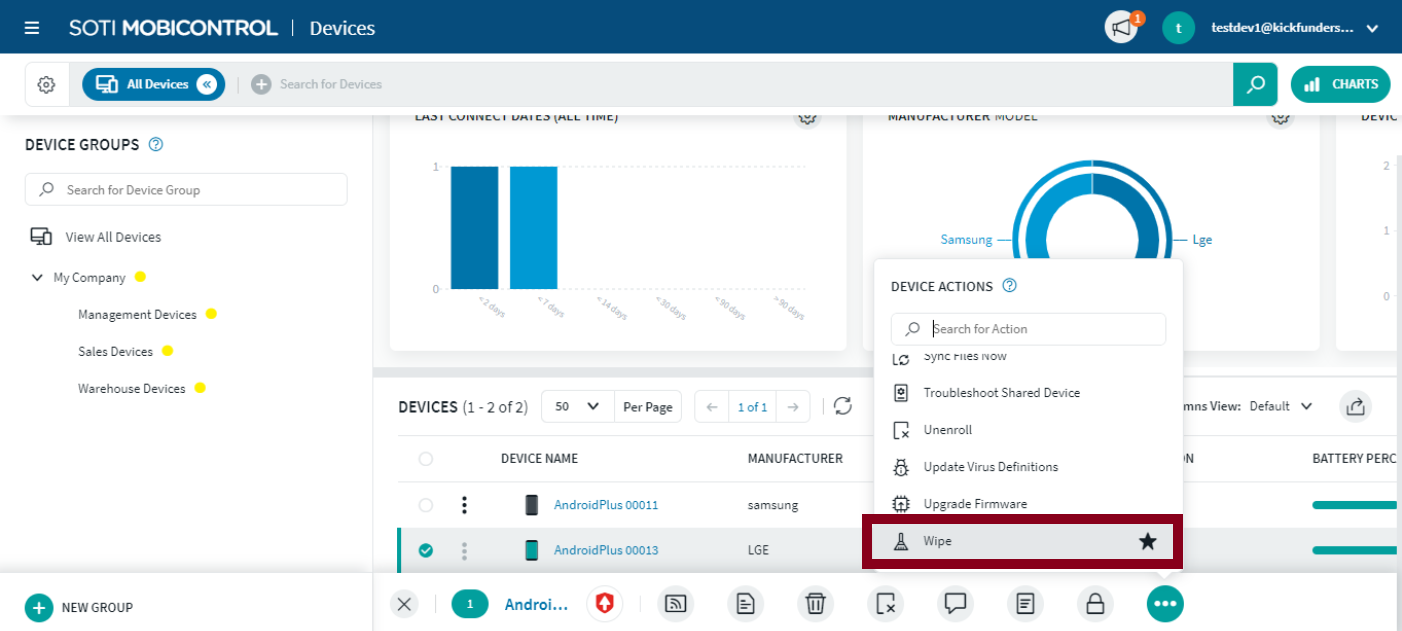Go to next devices page

(x=792, y=407)
